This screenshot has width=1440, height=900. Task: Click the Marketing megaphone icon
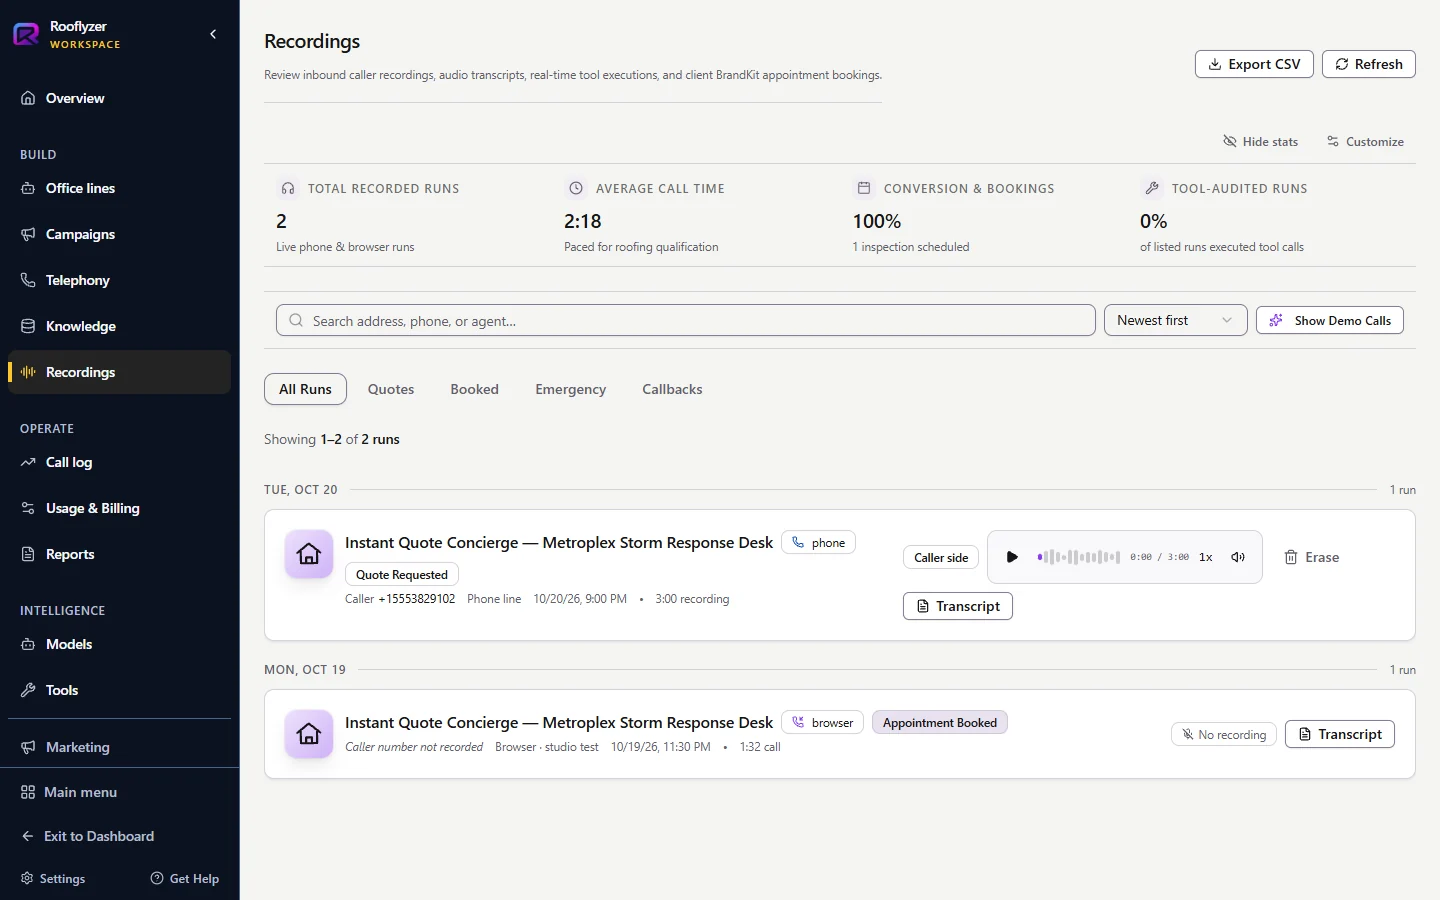[x=28, y=747]
